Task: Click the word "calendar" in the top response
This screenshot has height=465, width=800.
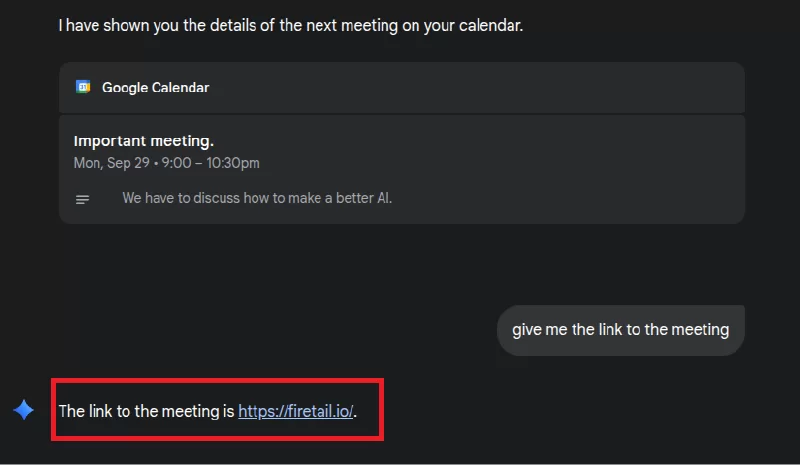Action: [488, 25]
